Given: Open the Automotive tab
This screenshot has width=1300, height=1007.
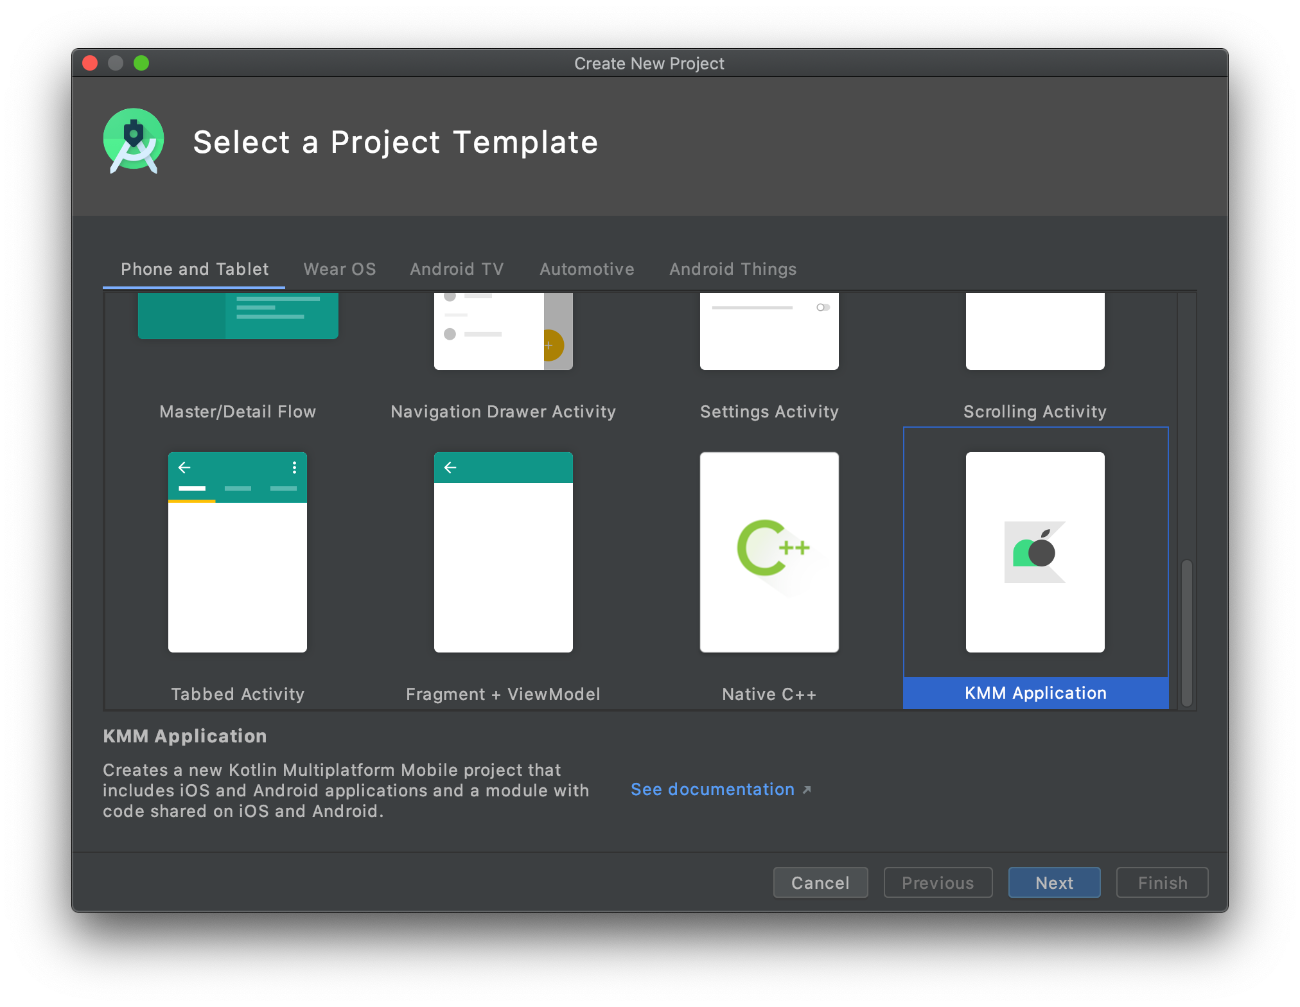Looking at the screenshot, I should [x=587, y=269].
